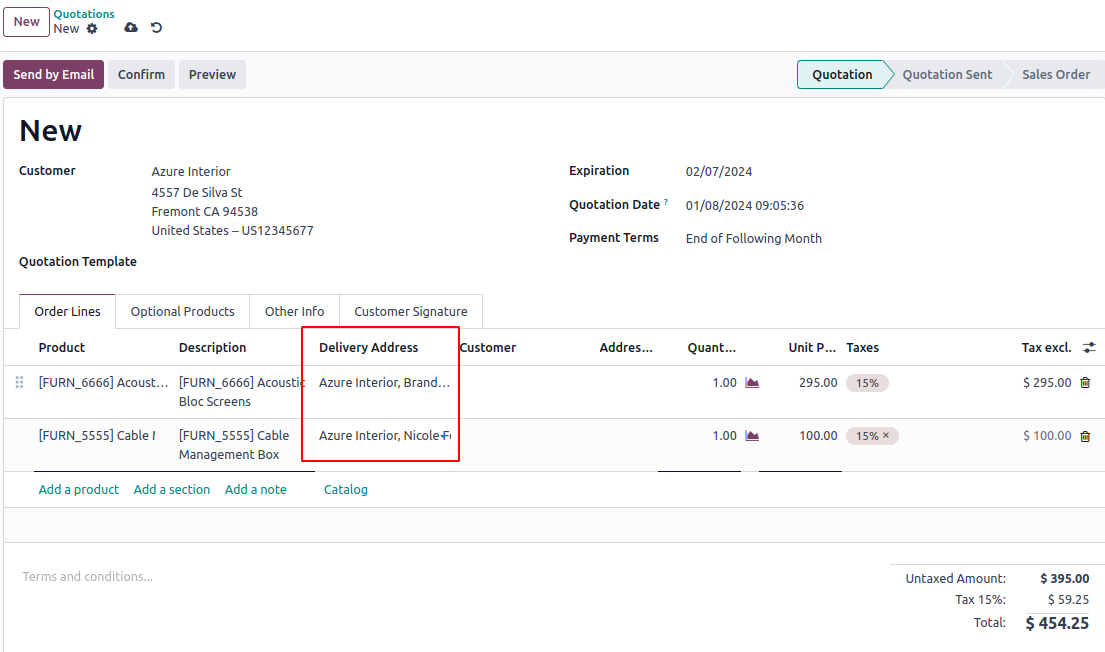The width and height of the screenshot is (1105, 652).
Task: Switch to Optional Products tab
Action: click(x=183, y=312)
